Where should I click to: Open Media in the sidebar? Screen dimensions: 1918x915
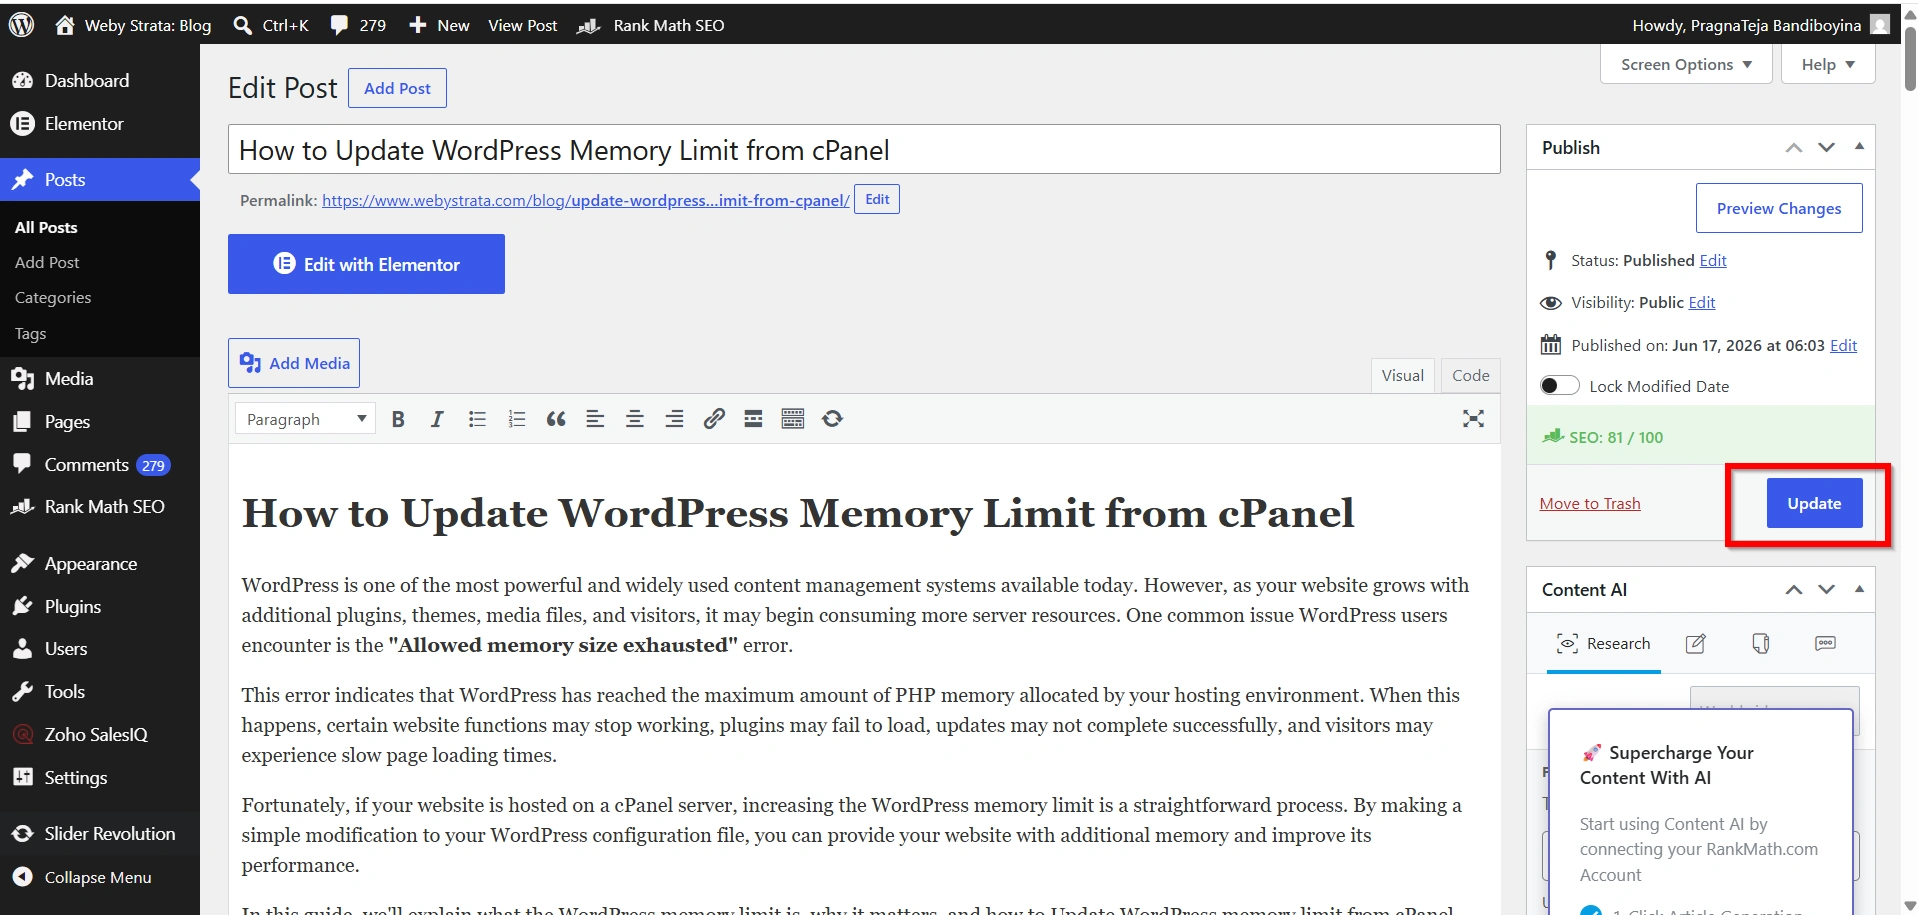(100, 379)
